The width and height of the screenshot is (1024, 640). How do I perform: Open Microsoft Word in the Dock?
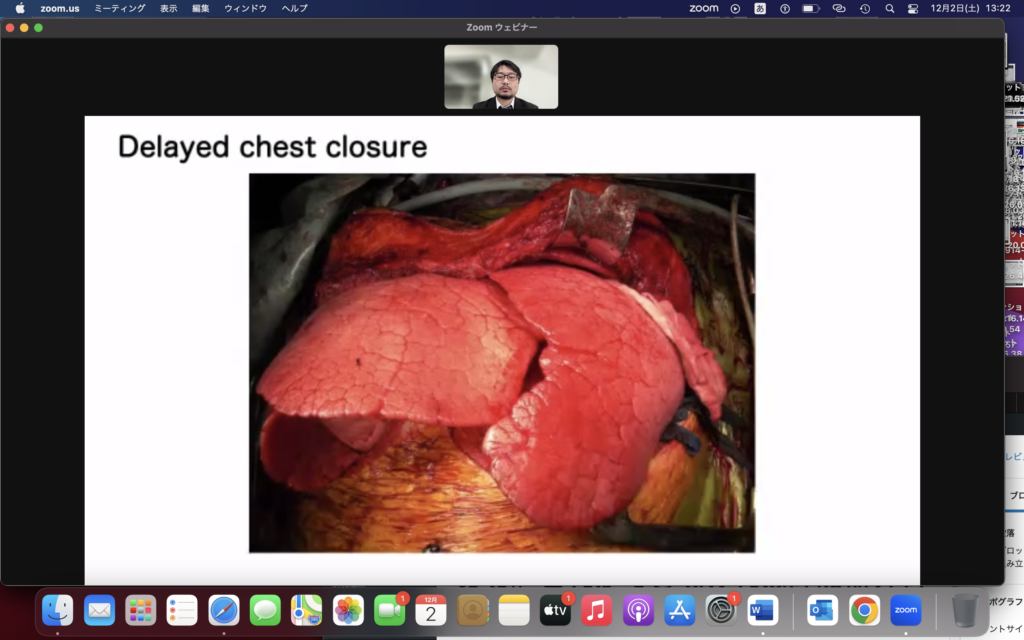pos(762,609)
